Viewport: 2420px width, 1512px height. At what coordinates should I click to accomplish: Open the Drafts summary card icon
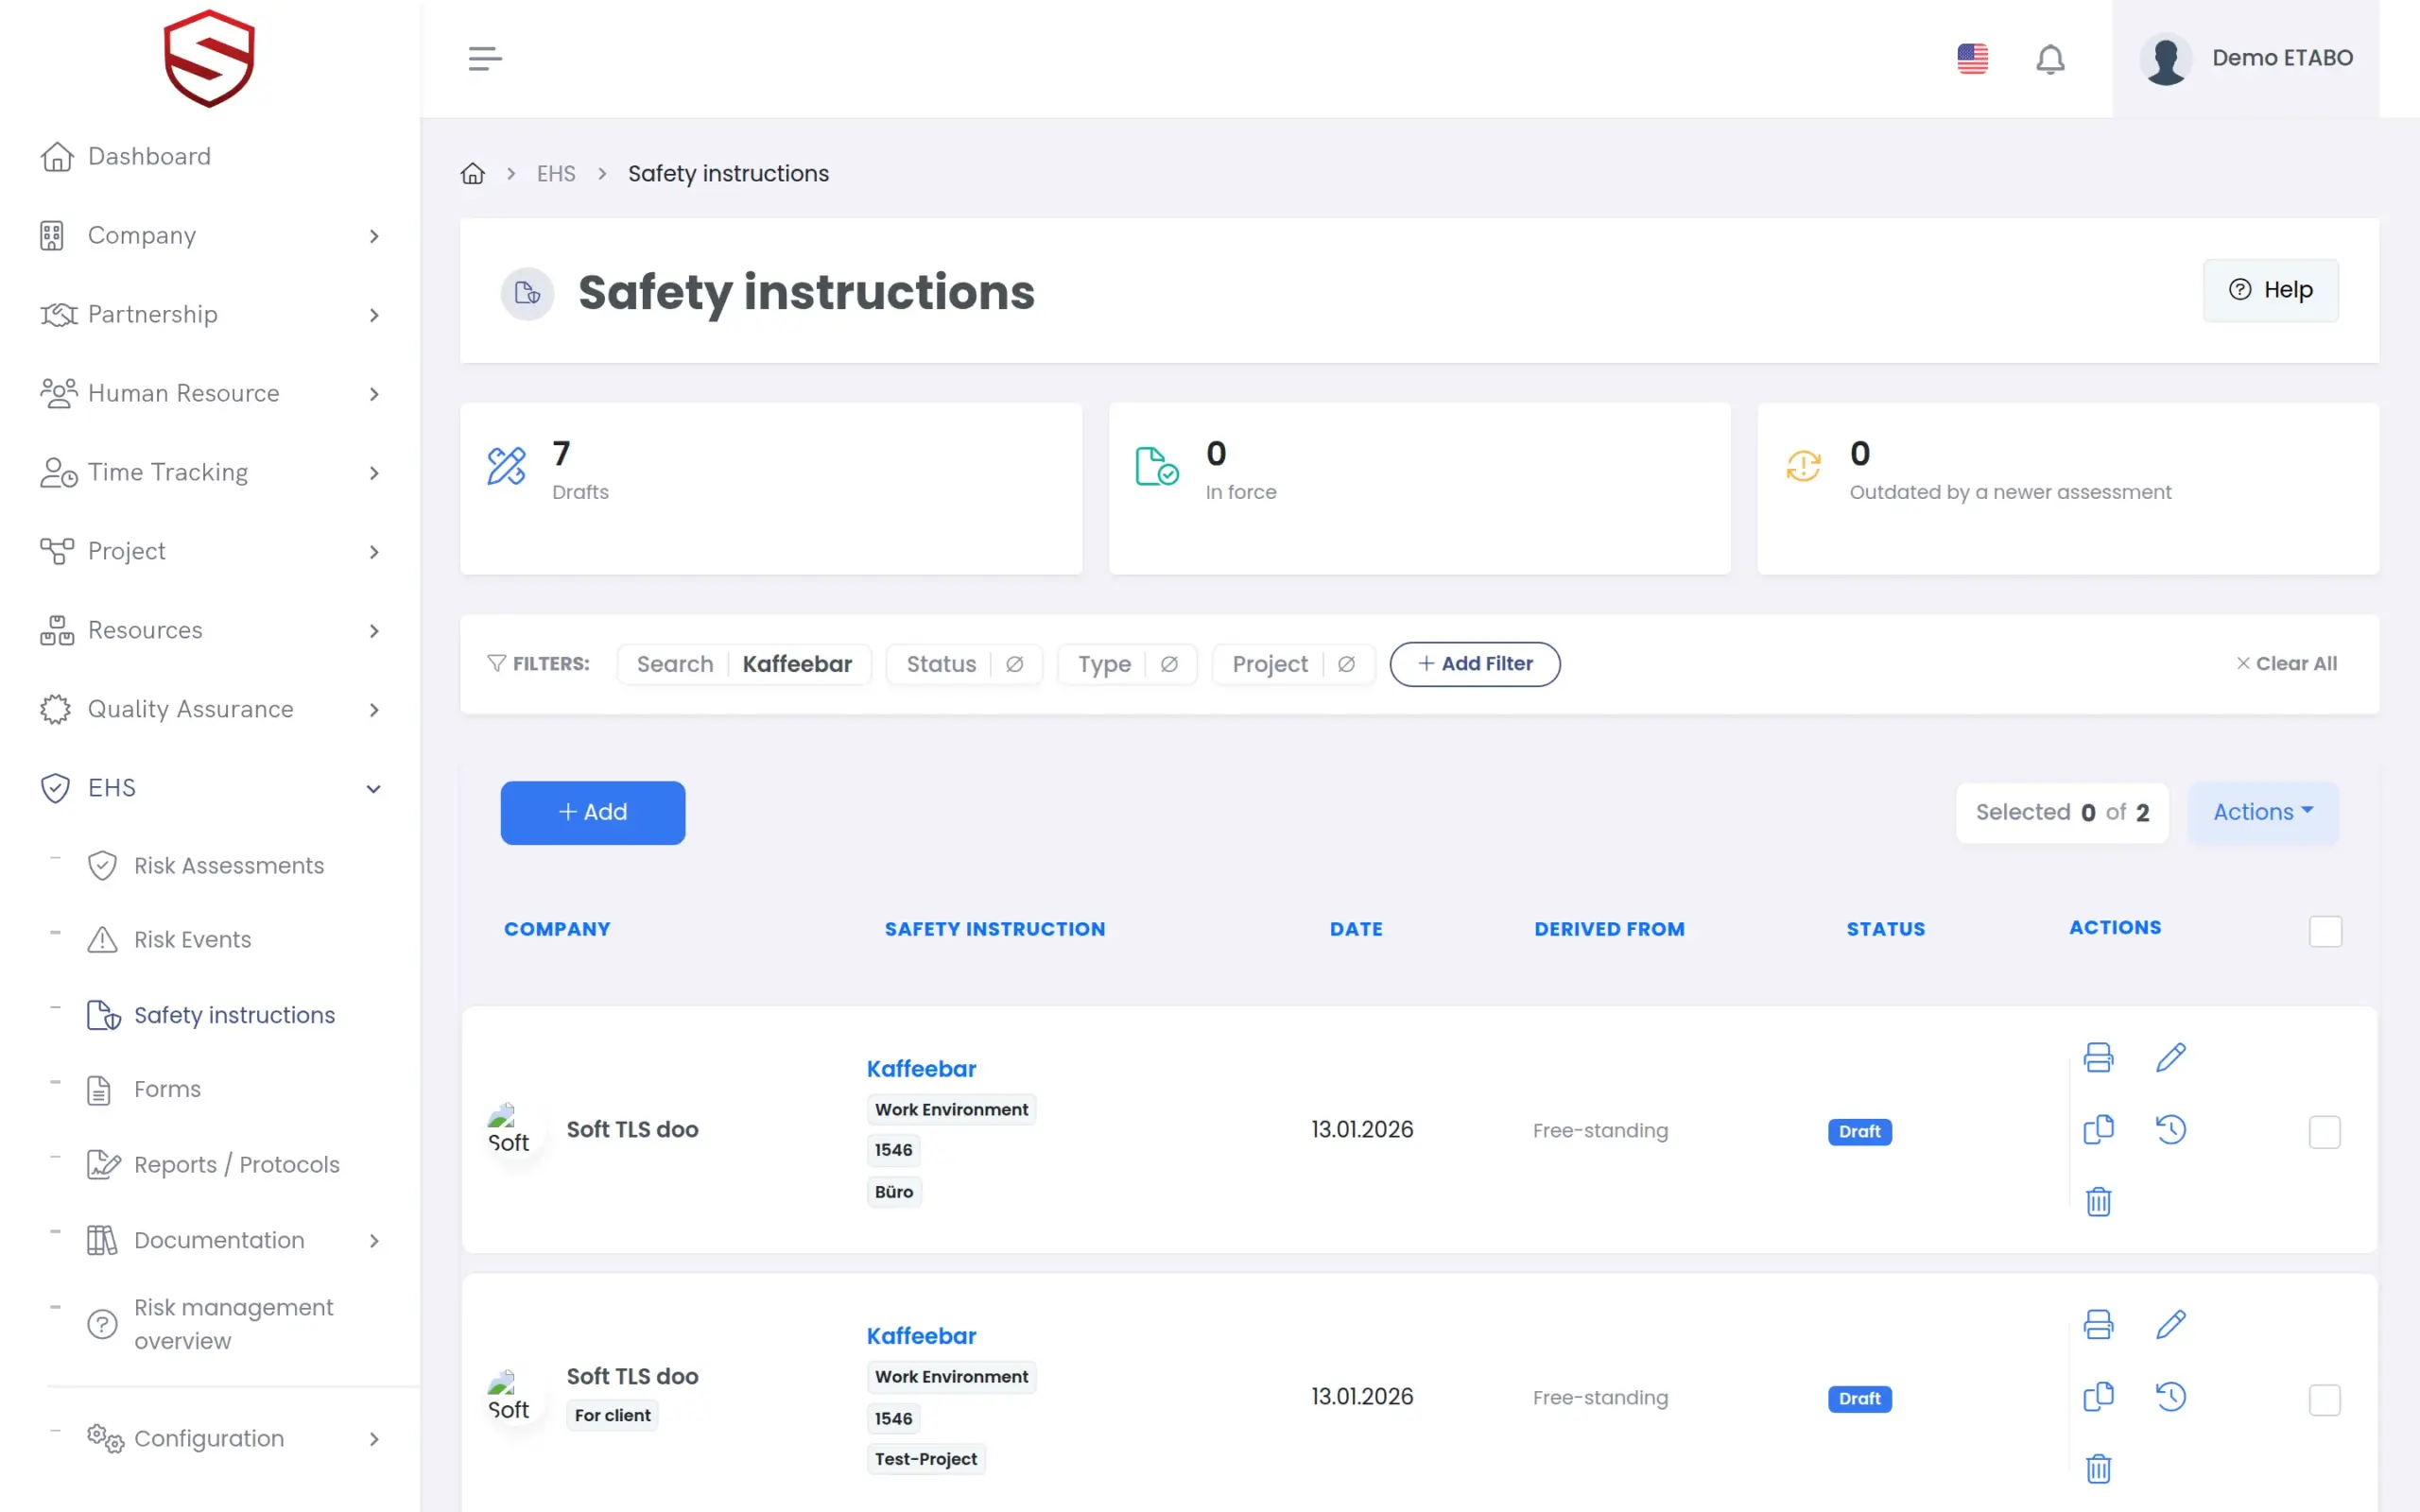pos(506,466)
